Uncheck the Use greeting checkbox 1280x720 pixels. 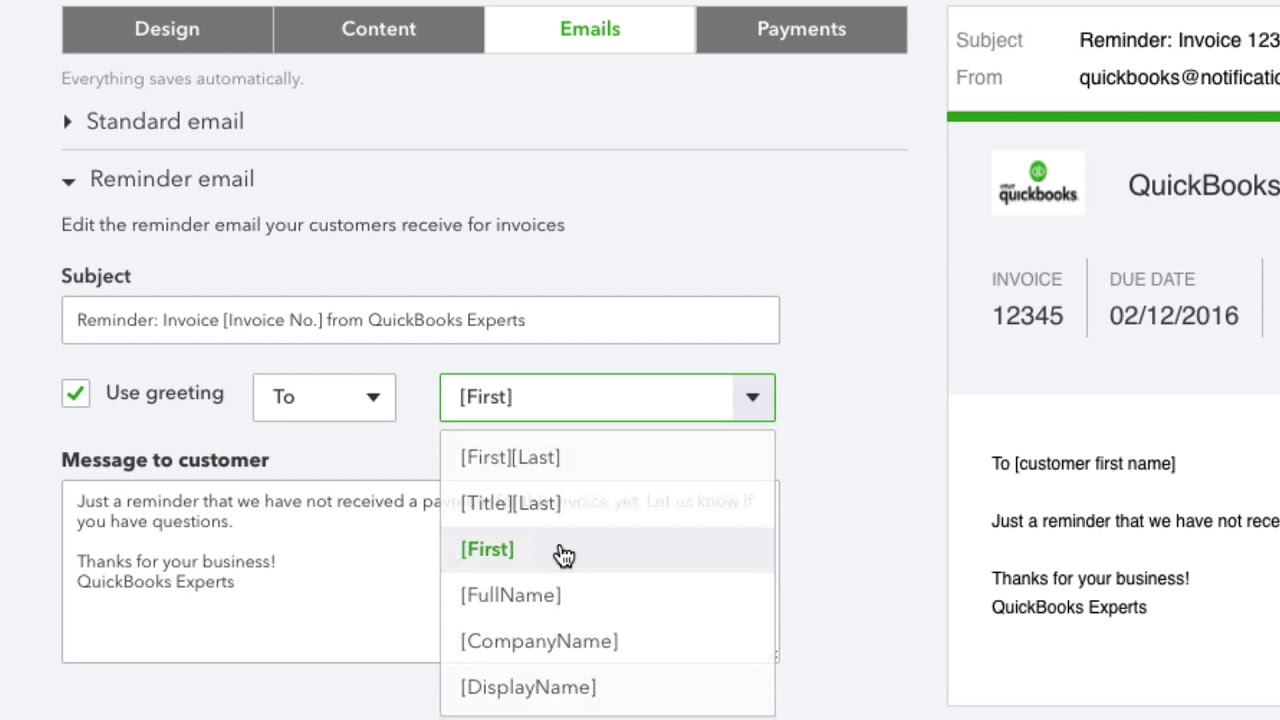point(76,394)
